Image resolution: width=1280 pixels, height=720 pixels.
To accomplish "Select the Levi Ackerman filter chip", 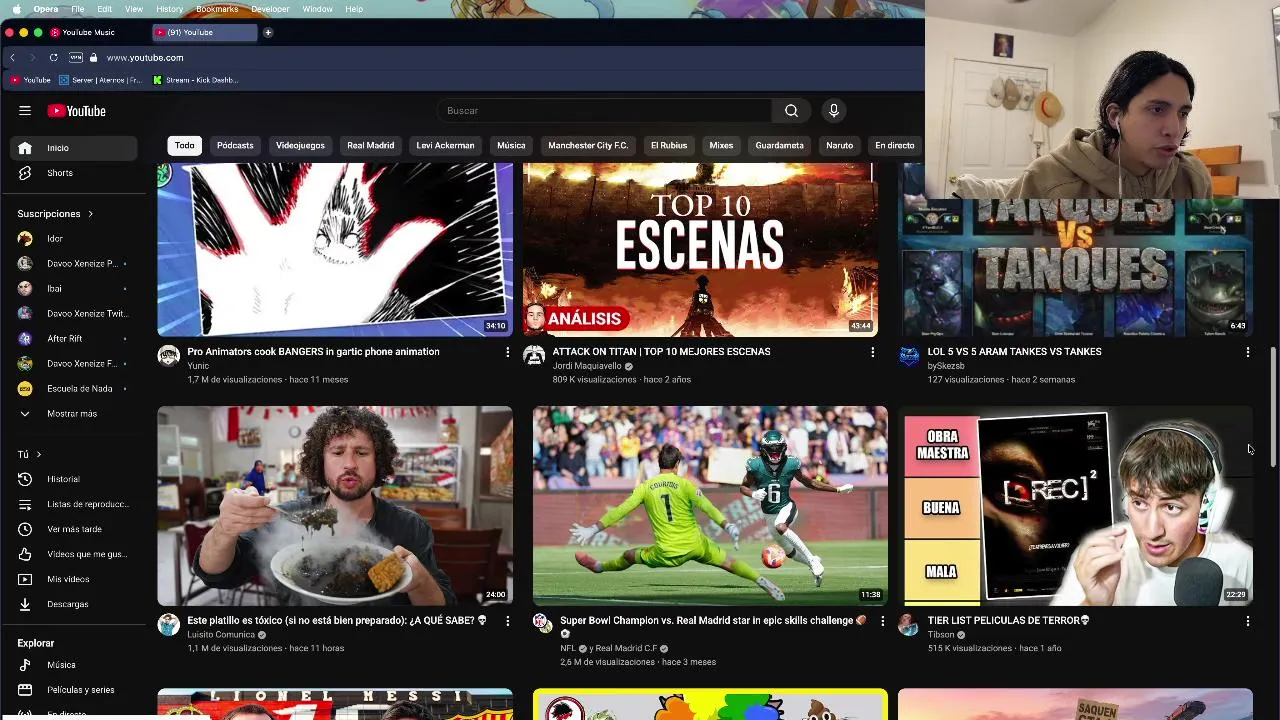I will pyautogui.click(x=445, y=146).
